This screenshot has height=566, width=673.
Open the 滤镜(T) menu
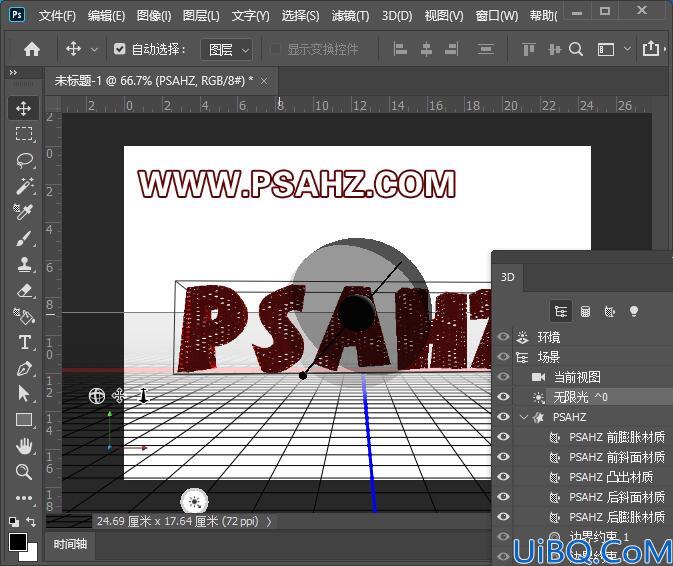(350, 16)
